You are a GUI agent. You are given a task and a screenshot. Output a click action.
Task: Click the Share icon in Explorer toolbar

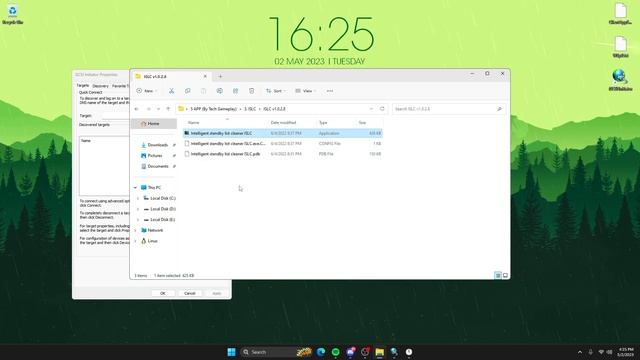coord(236,91)
